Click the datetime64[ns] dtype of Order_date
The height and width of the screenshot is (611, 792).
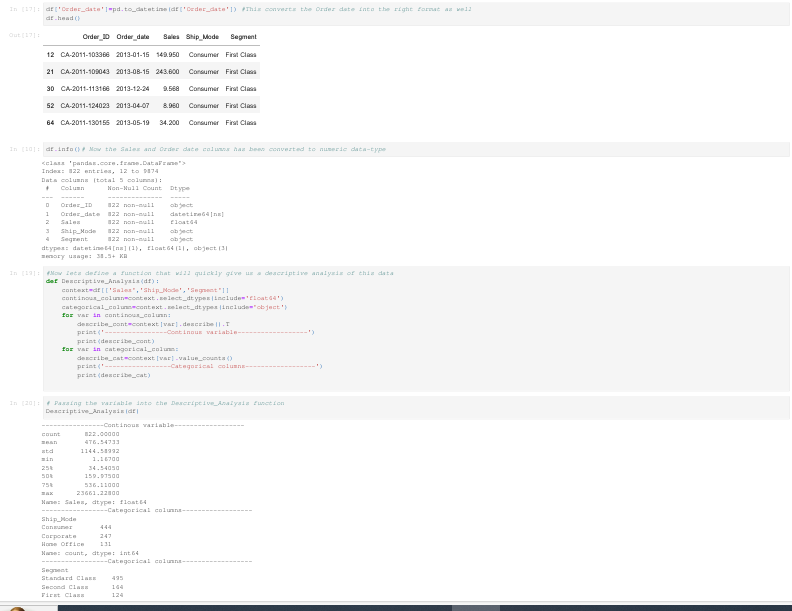coord(197,214)
